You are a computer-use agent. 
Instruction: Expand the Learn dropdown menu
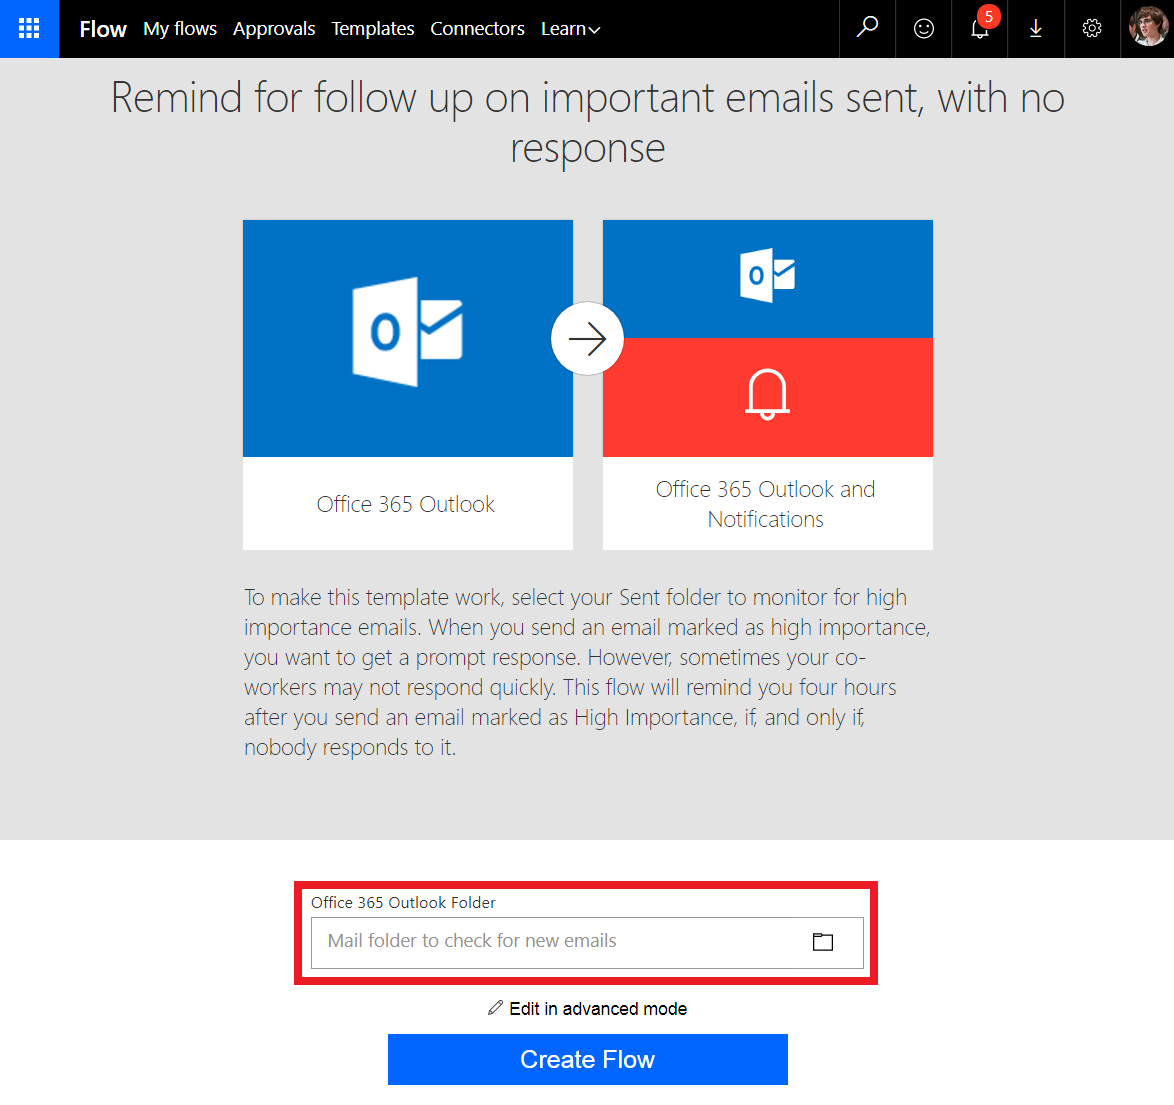click(570, 29)
